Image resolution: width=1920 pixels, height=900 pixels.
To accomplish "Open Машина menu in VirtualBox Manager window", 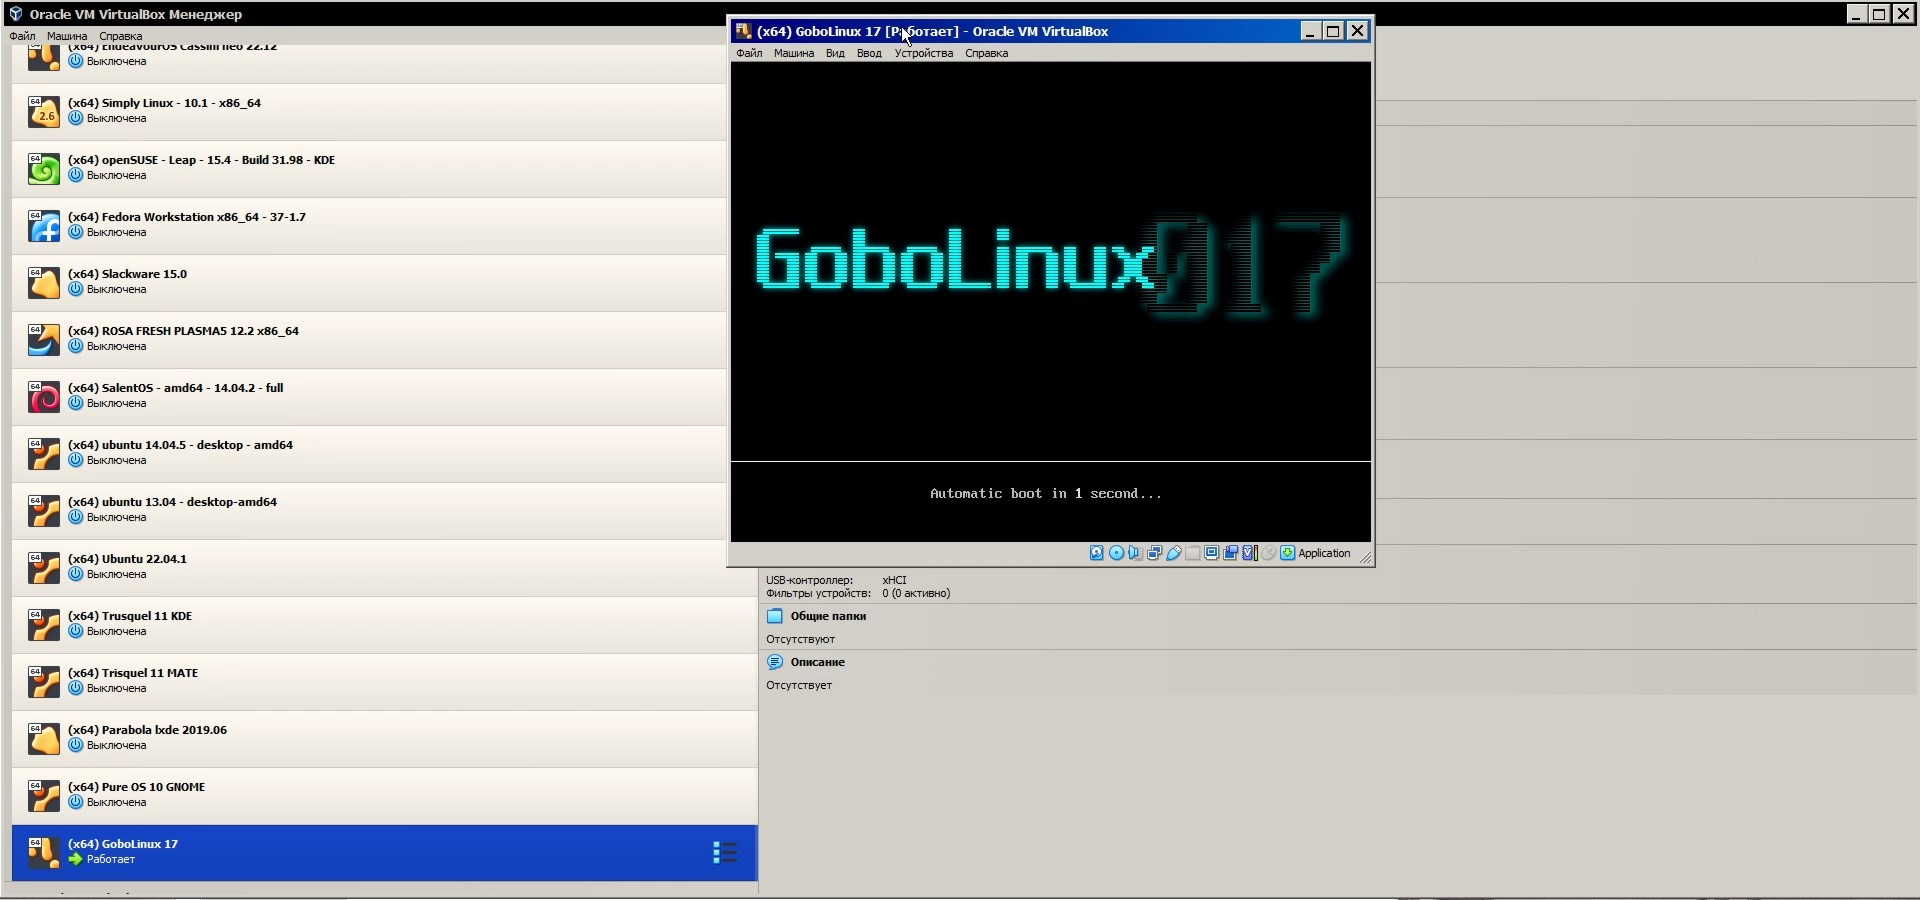I will pyautogui.click(x=67, y=36).
